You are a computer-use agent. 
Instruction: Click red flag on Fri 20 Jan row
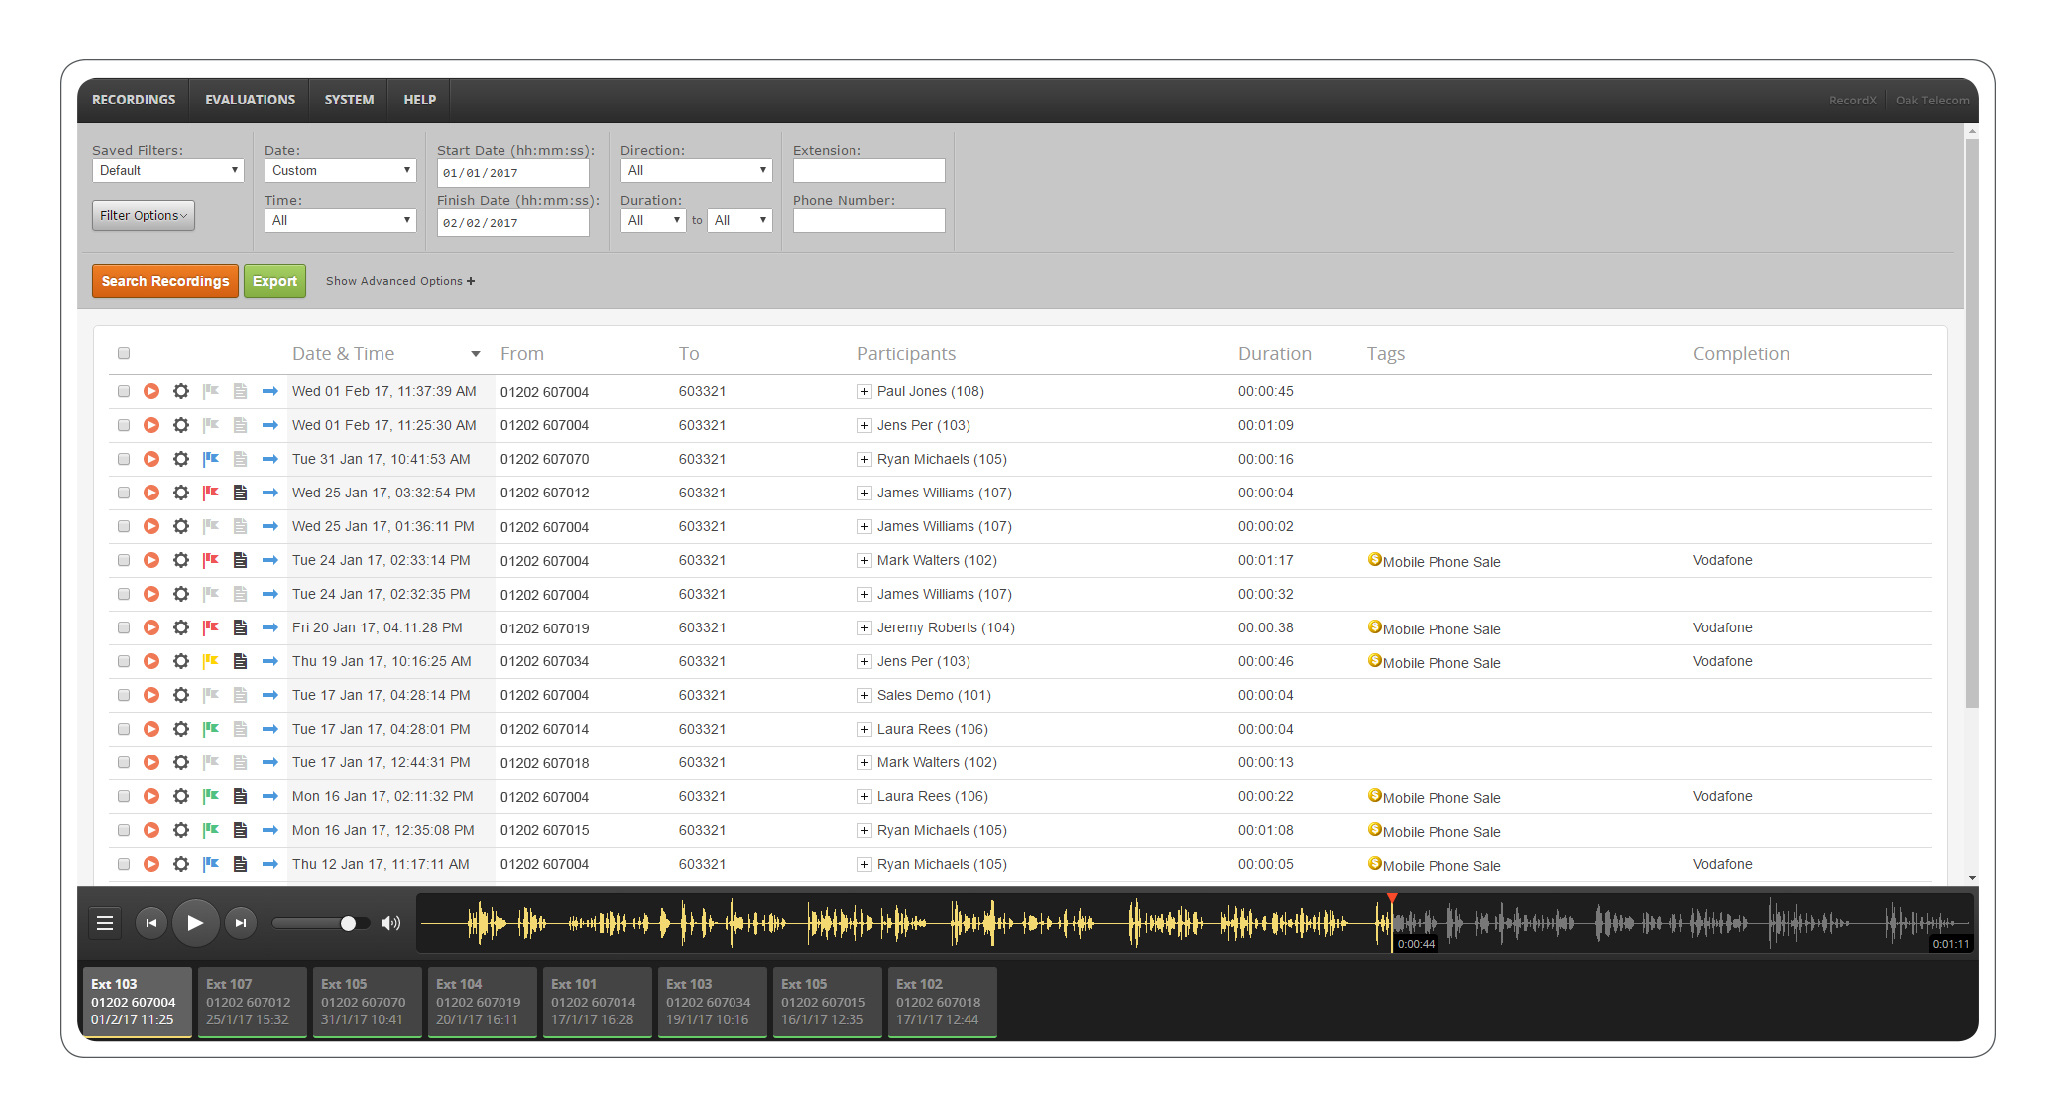[x=211, y=627]
